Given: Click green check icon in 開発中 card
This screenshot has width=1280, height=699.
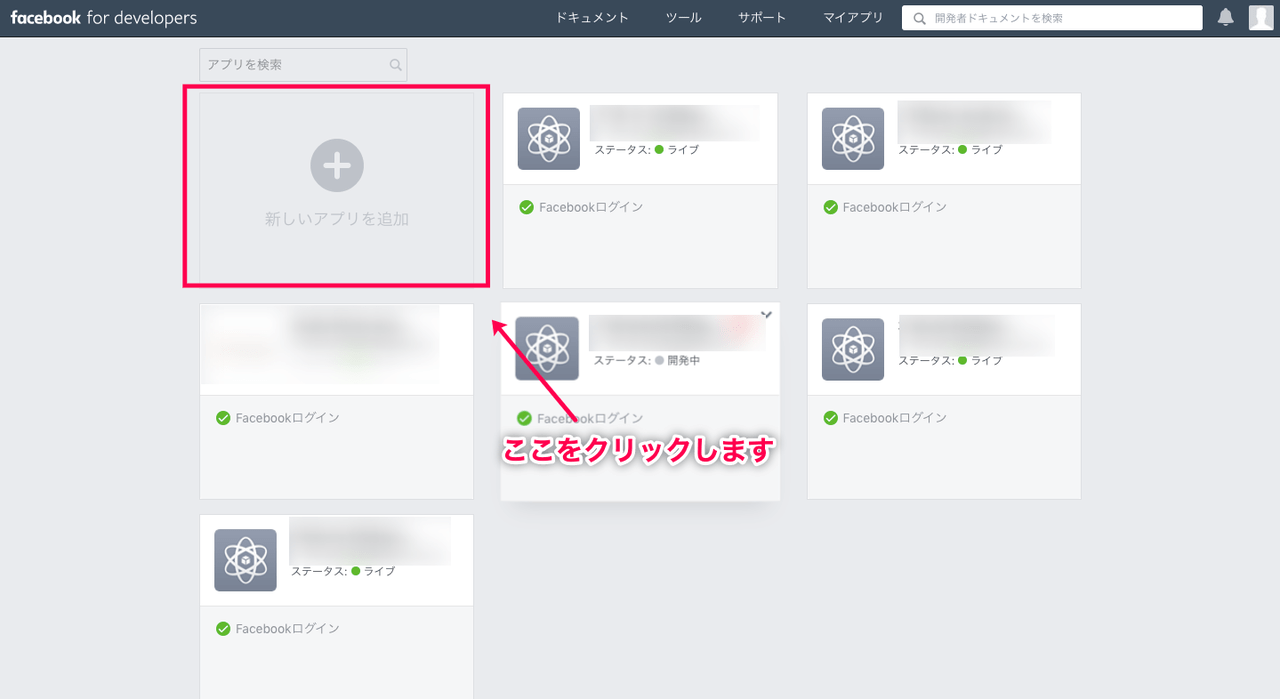Looking at the screenshot, I should click(x=524, y=418).
